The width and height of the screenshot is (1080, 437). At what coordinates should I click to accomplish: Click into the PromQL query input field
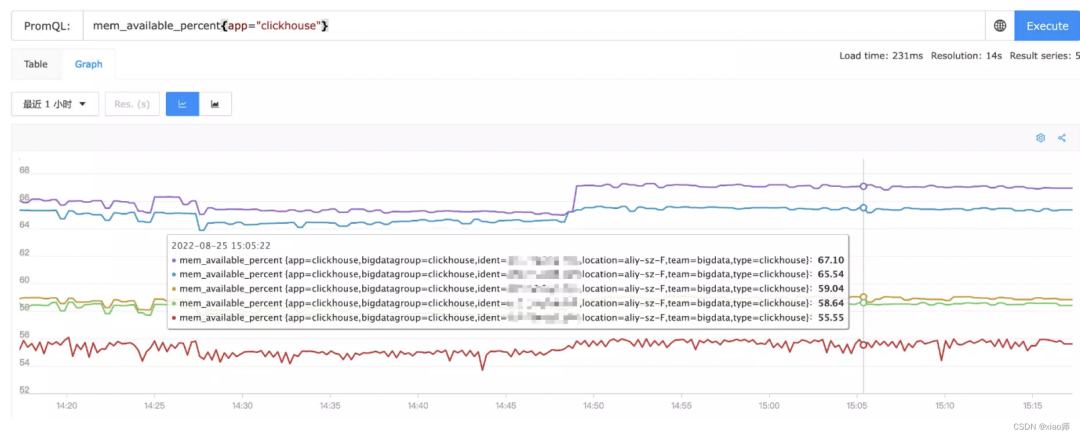tap(534, 26)
